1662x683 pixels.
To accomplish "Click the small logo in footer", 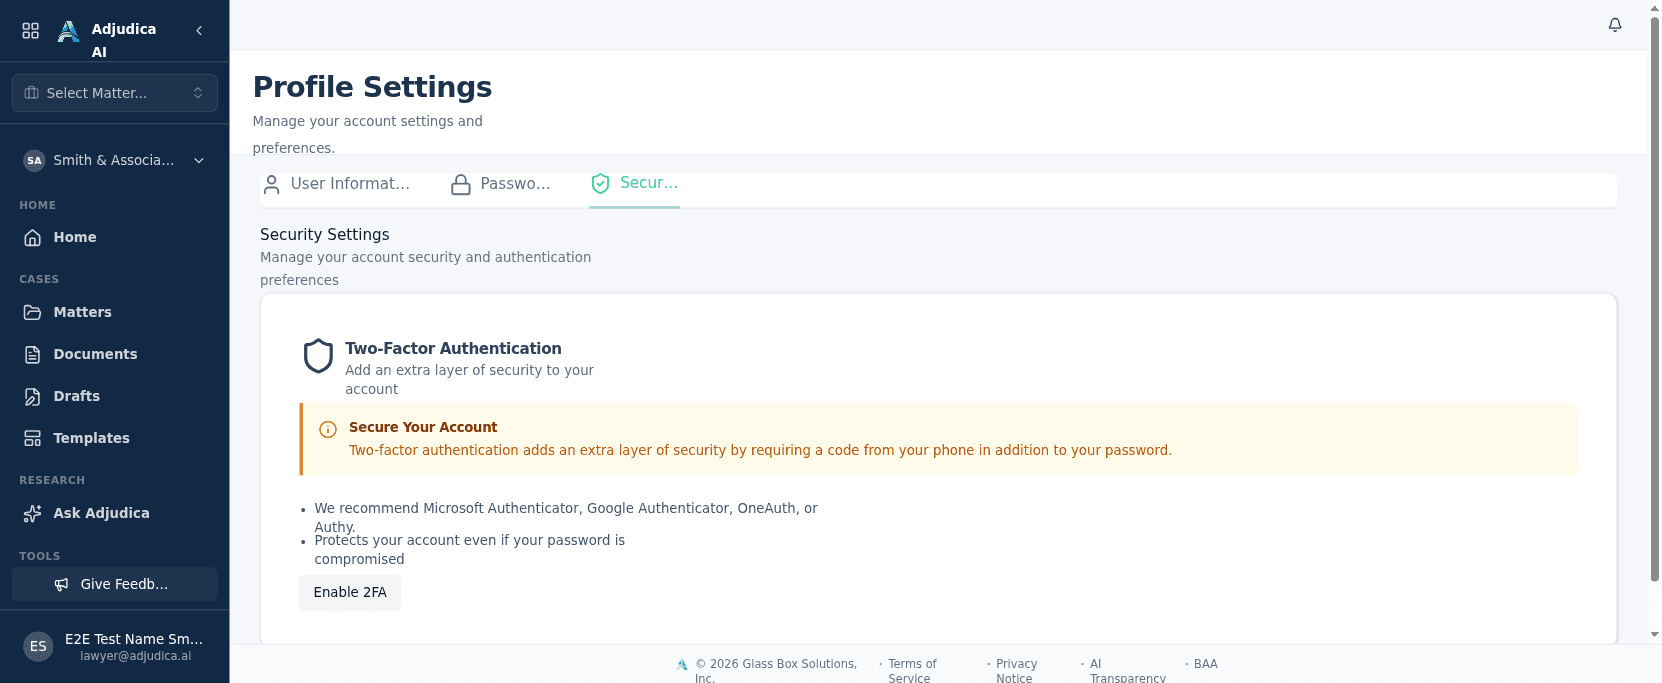I will tap(682, 664).
